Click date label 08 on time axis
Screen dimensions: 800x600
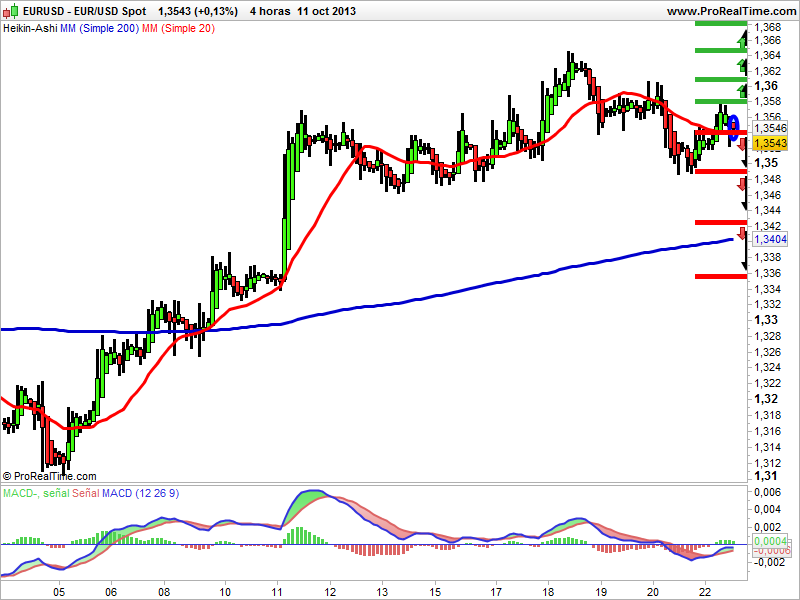[165, 592]
